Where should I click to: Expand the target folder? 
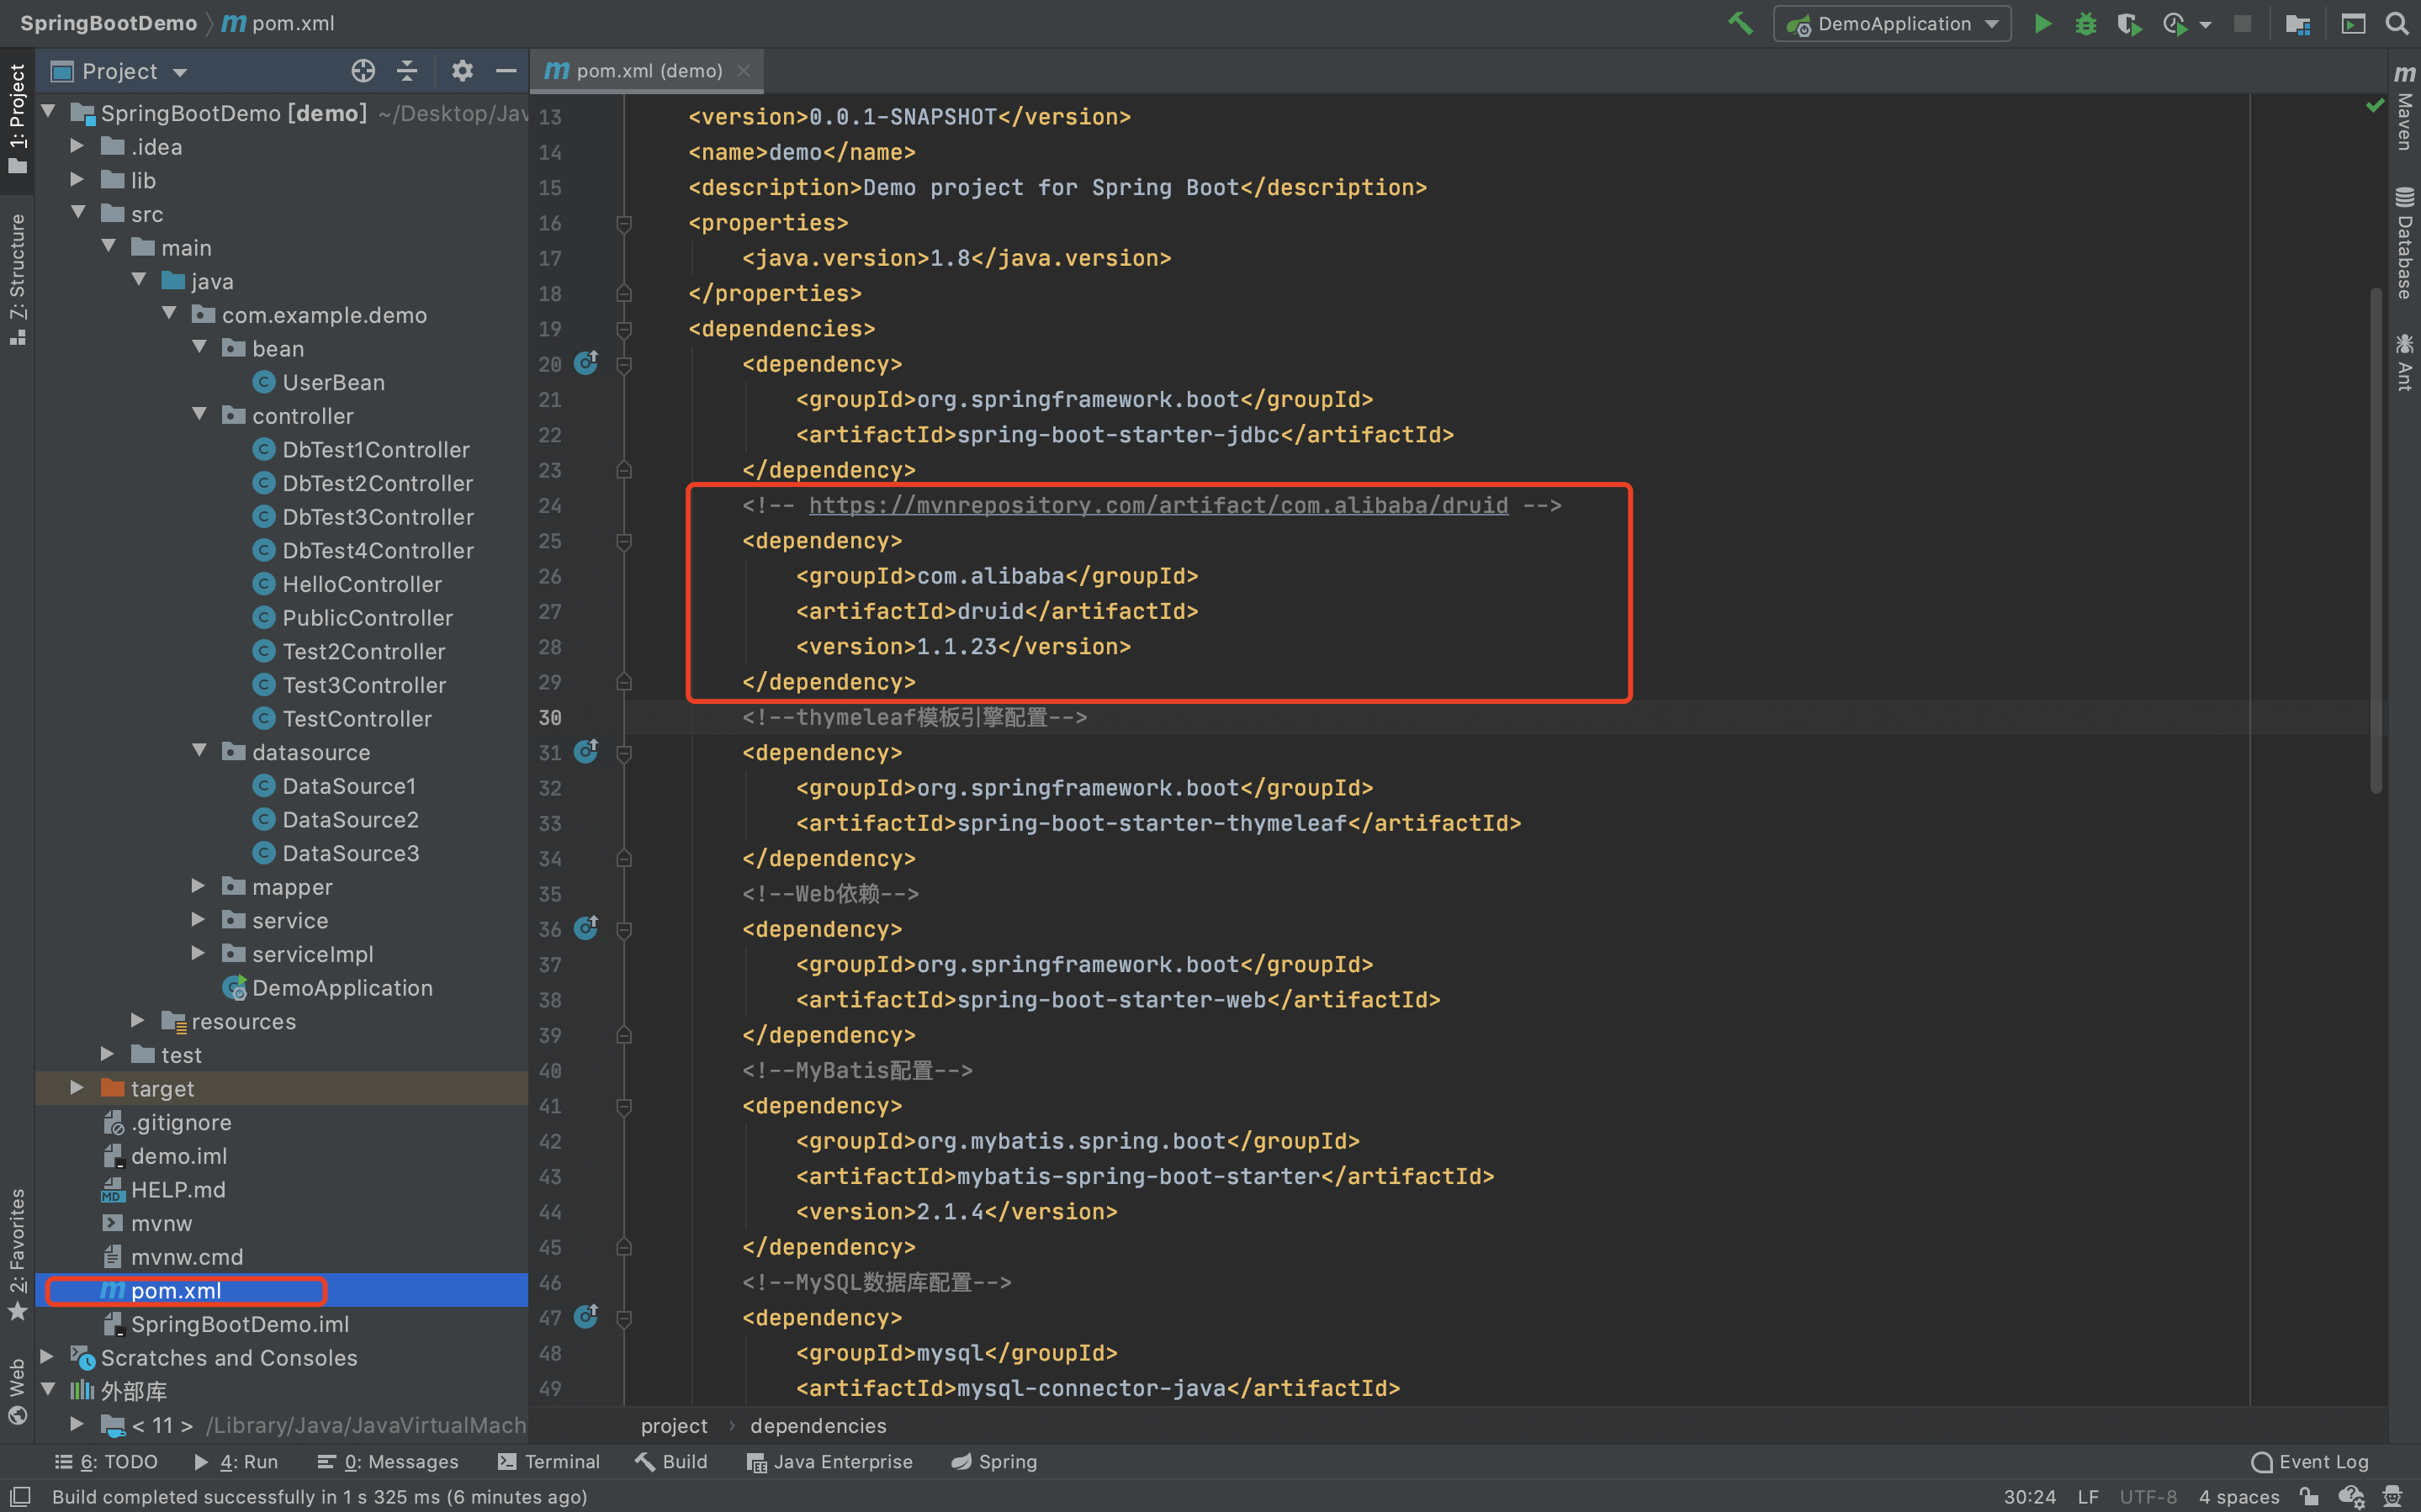coord(77,1088)
